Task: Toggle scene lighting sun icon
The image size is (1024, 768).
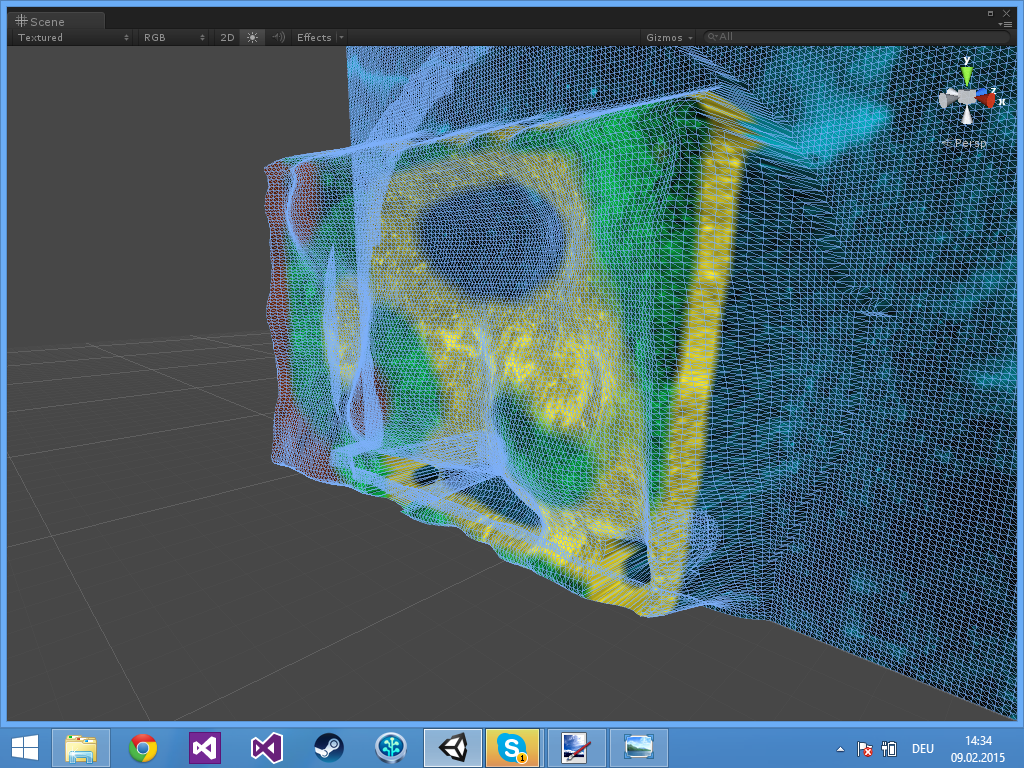Action: coord(253,37)
